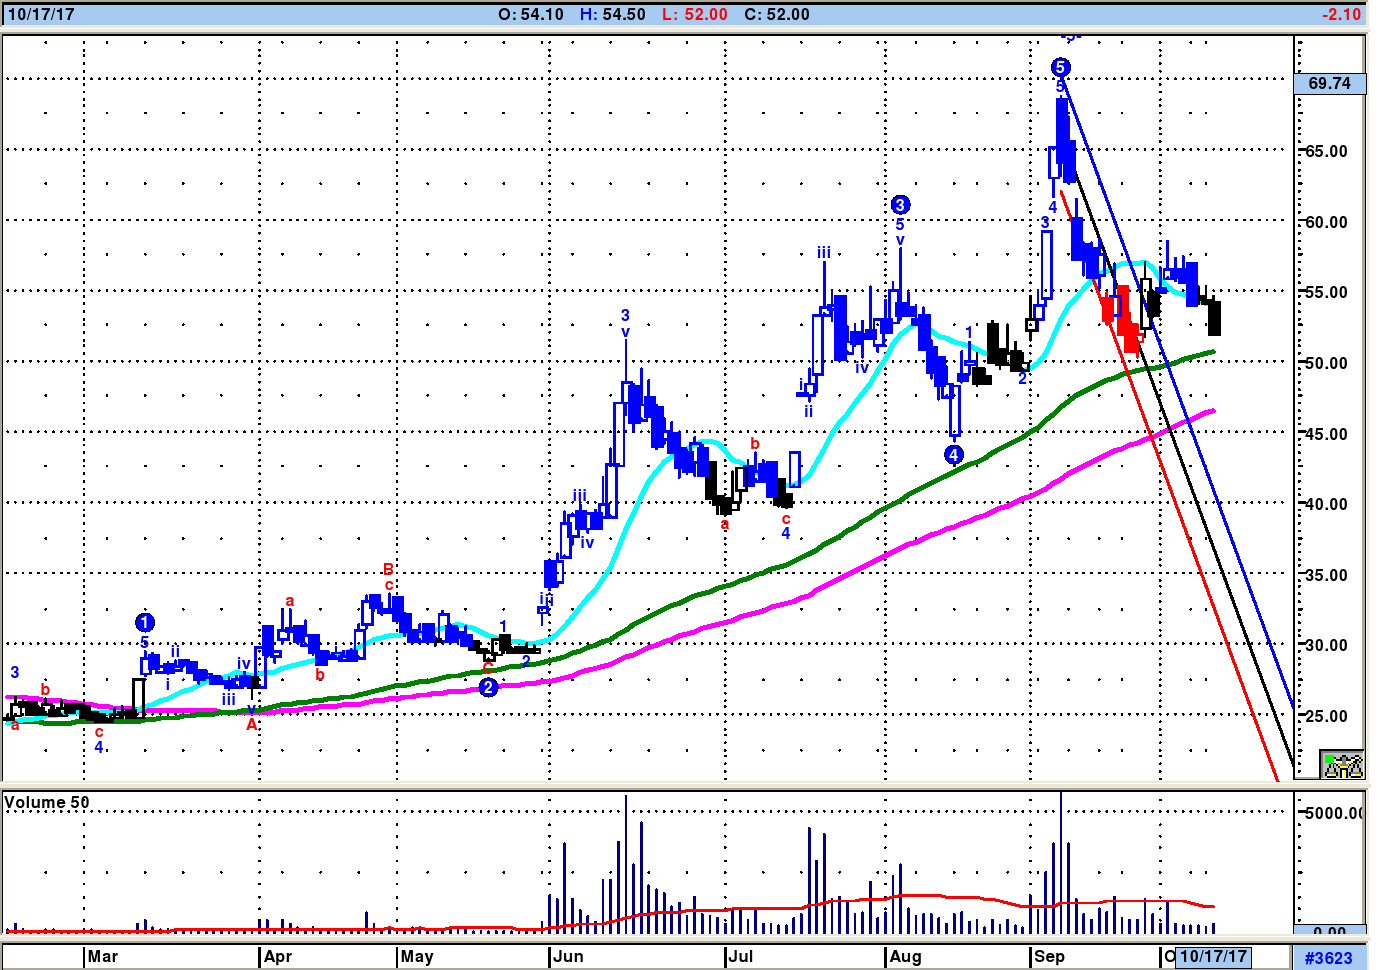
Task: Click the highlighted 10/17/17 date on time axis
Action: [x=1214, y=956]
